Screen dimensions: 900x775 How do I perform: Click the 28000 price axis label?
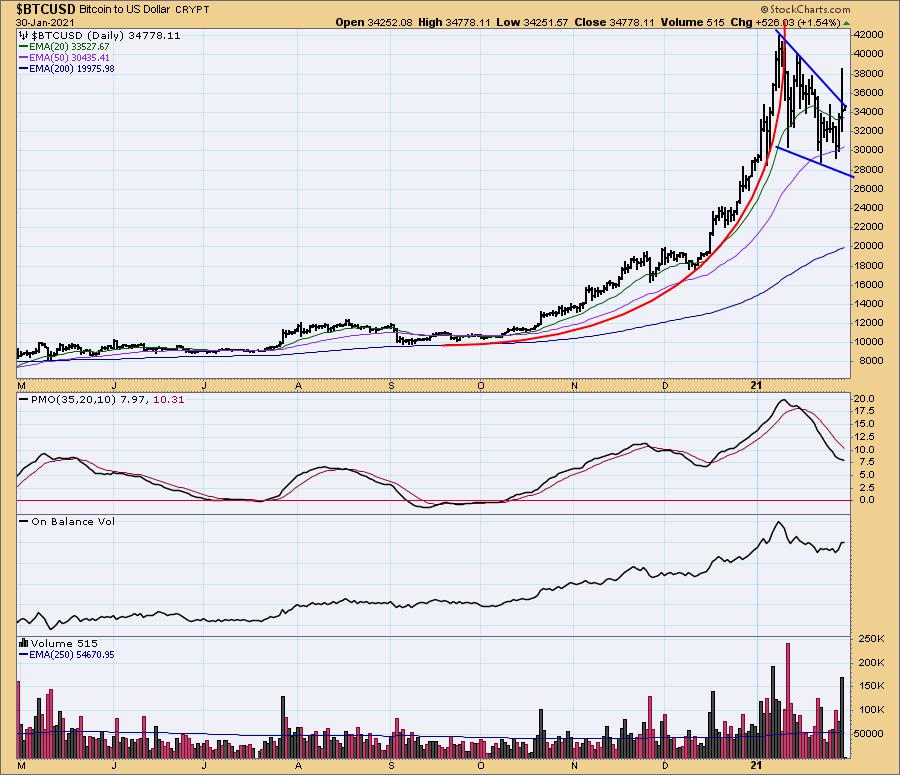(868, 169)
